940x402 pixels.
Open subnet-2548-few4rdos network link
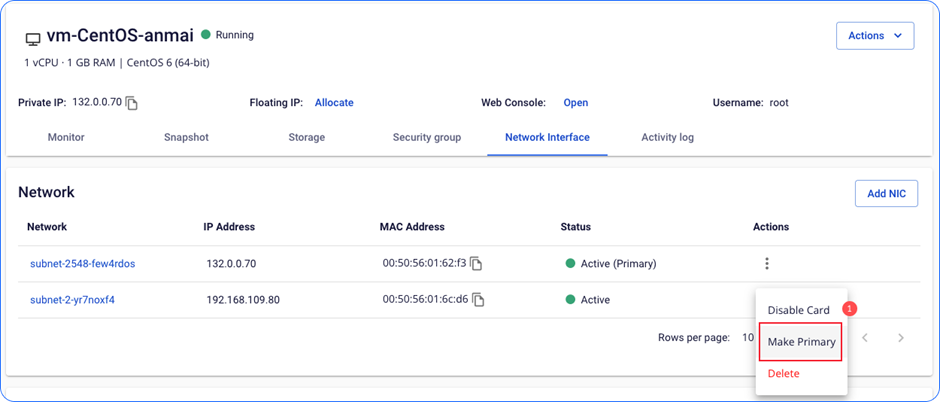click(x=82, y=264)
